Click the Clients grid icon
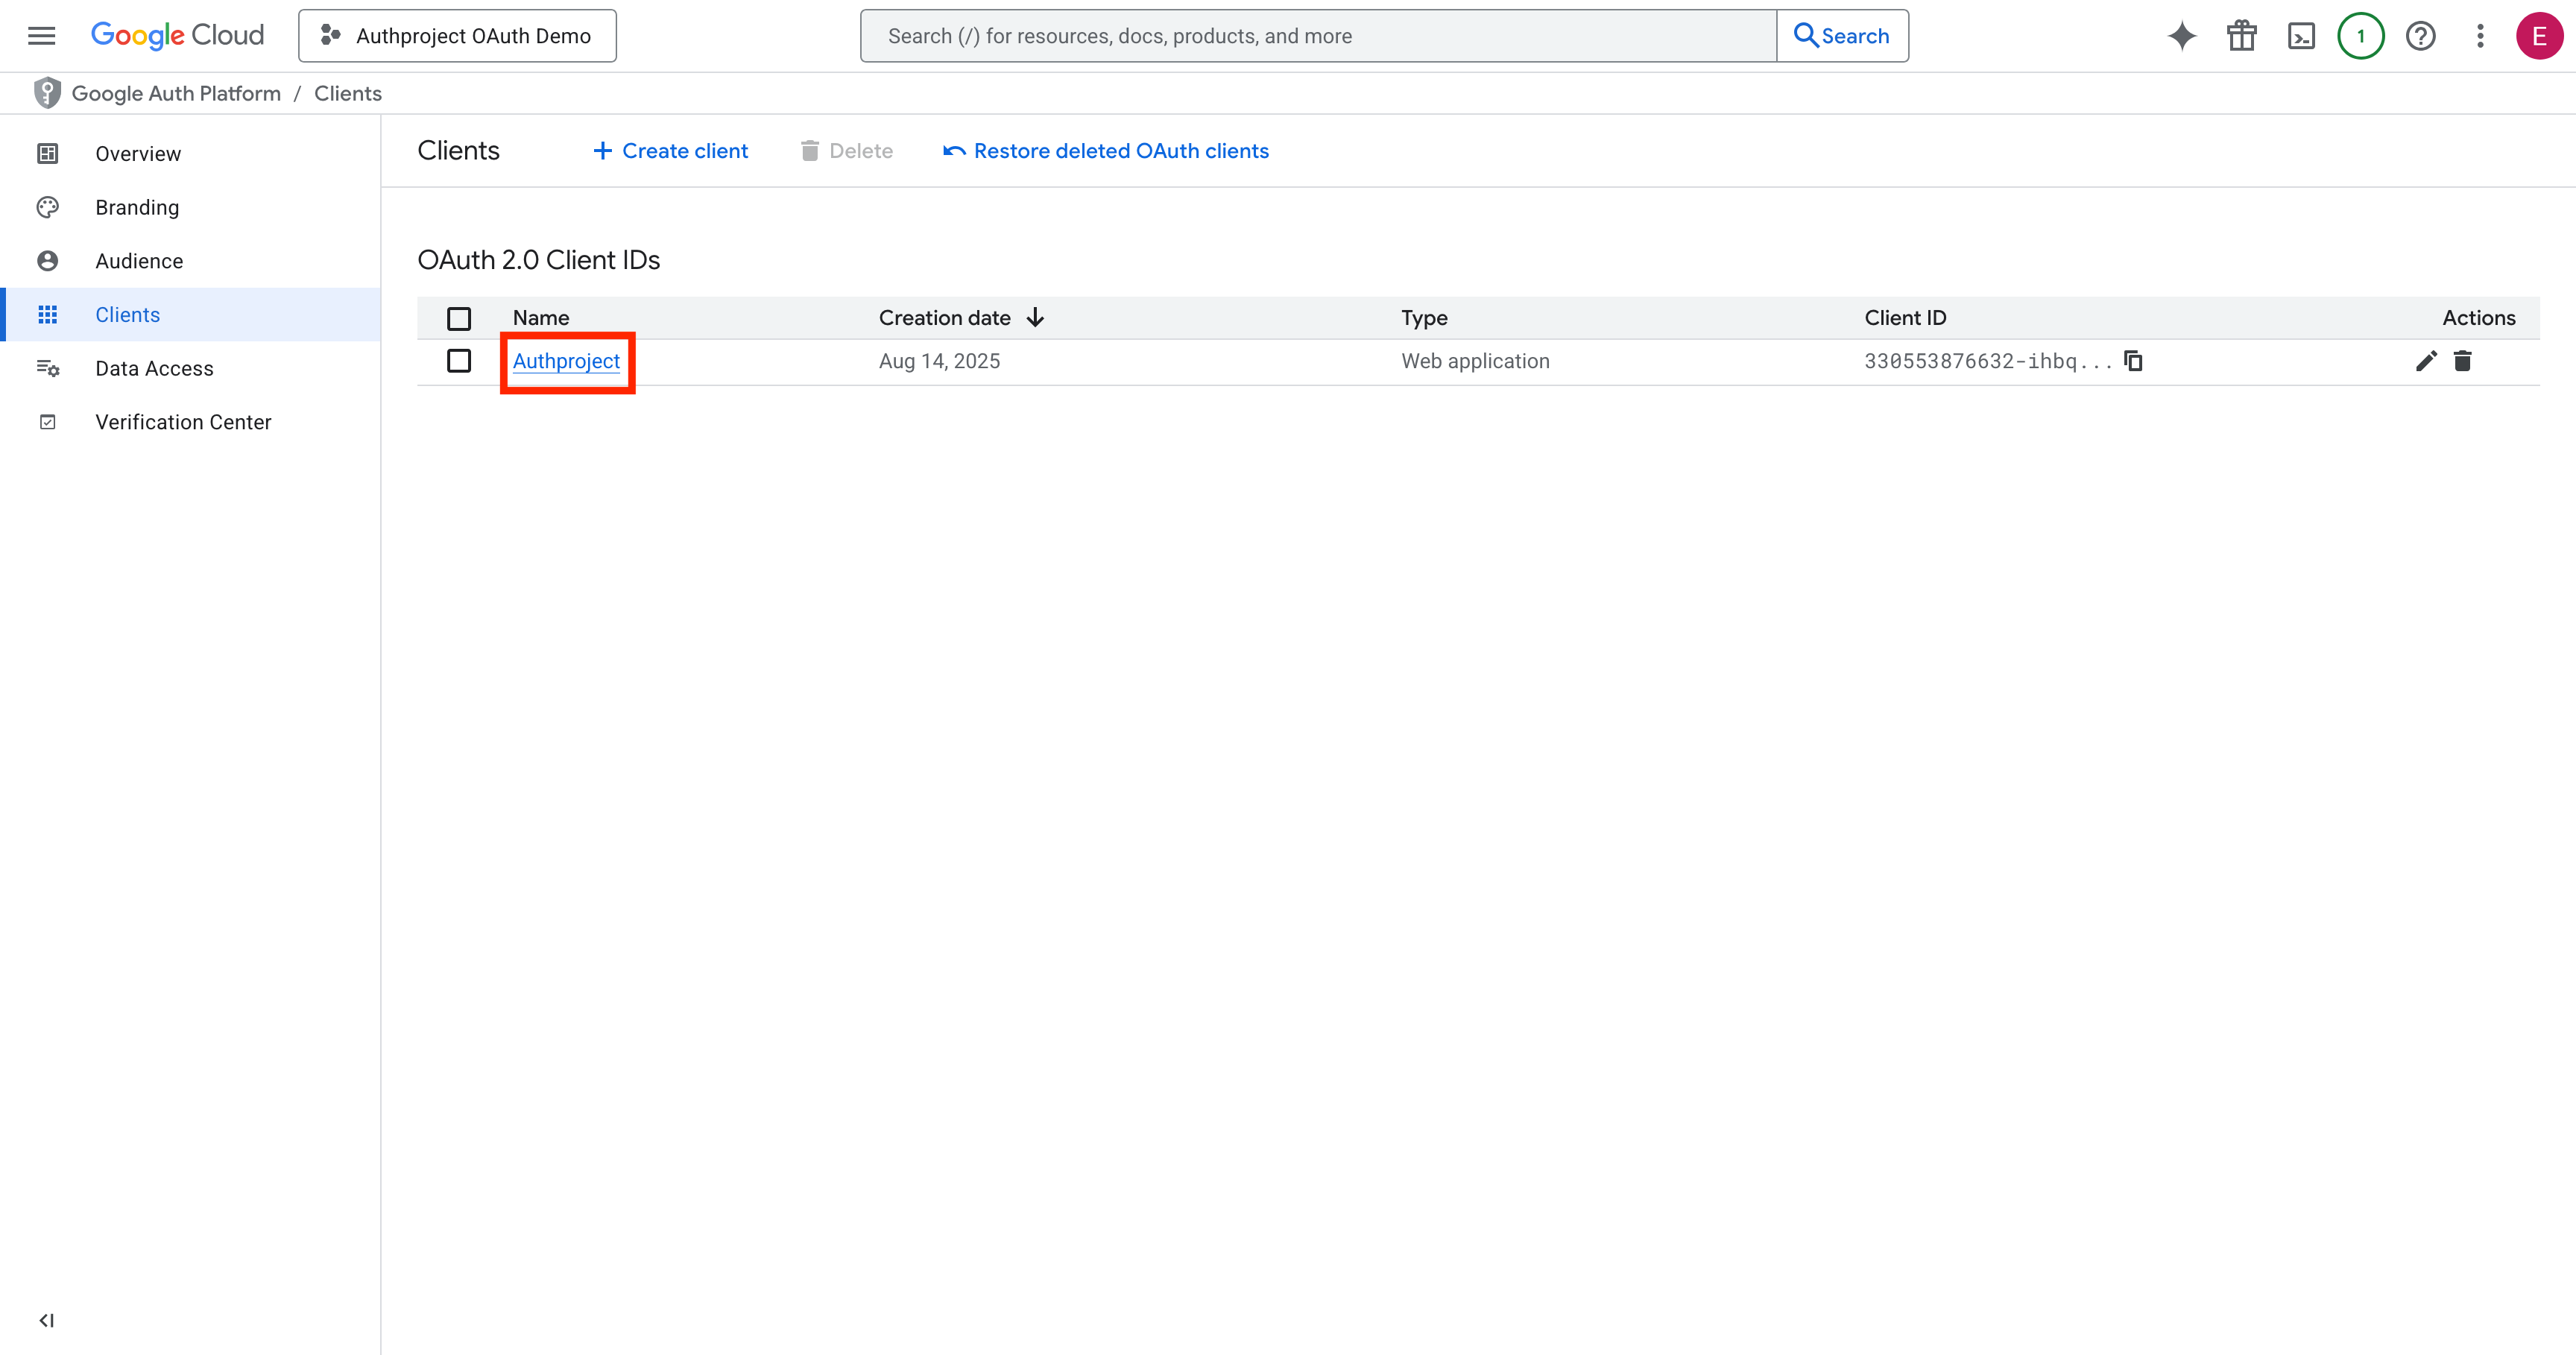Viewport: 2576px width, 1355px height. click(47, 315)
